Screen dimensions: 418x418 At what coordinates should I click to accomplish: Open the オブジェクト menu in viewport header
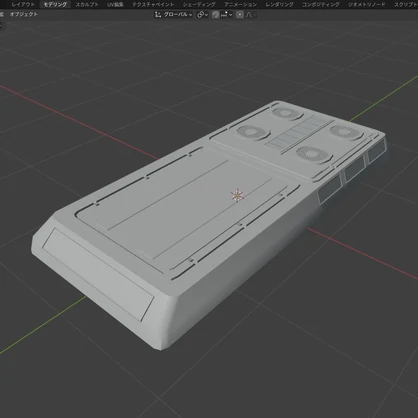(24, 14)
